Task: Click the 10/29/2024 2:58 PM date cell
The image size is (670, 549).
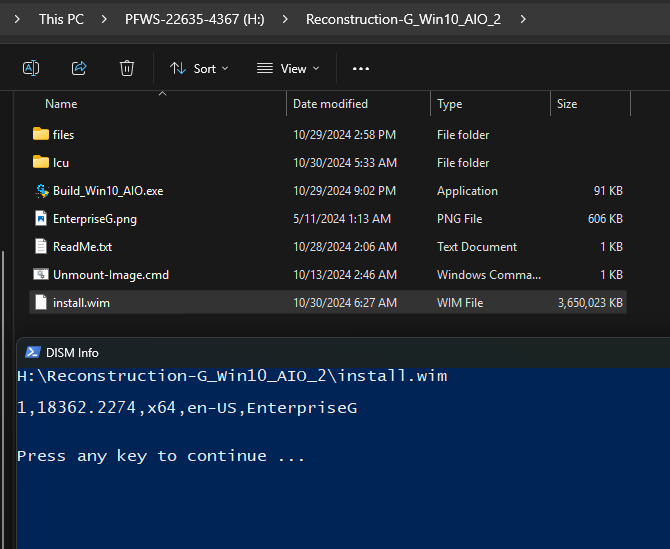Action: click(344, 135)
